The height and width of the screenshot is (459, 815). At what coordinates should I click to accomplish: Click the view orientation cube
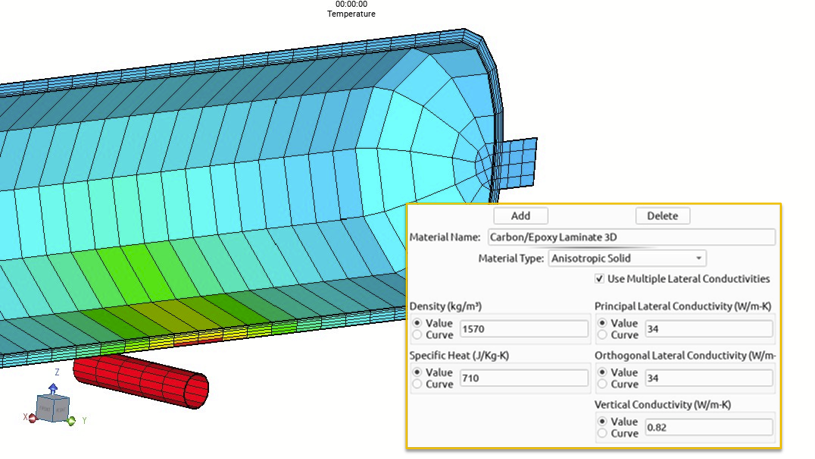tap(51, 408)
